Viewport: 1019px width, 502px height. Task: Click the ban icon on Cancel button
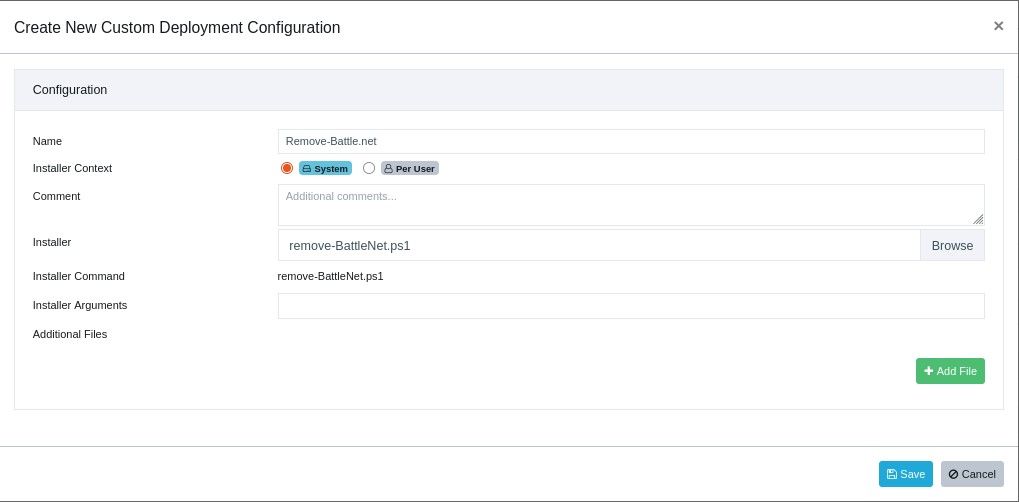[953, 474]
